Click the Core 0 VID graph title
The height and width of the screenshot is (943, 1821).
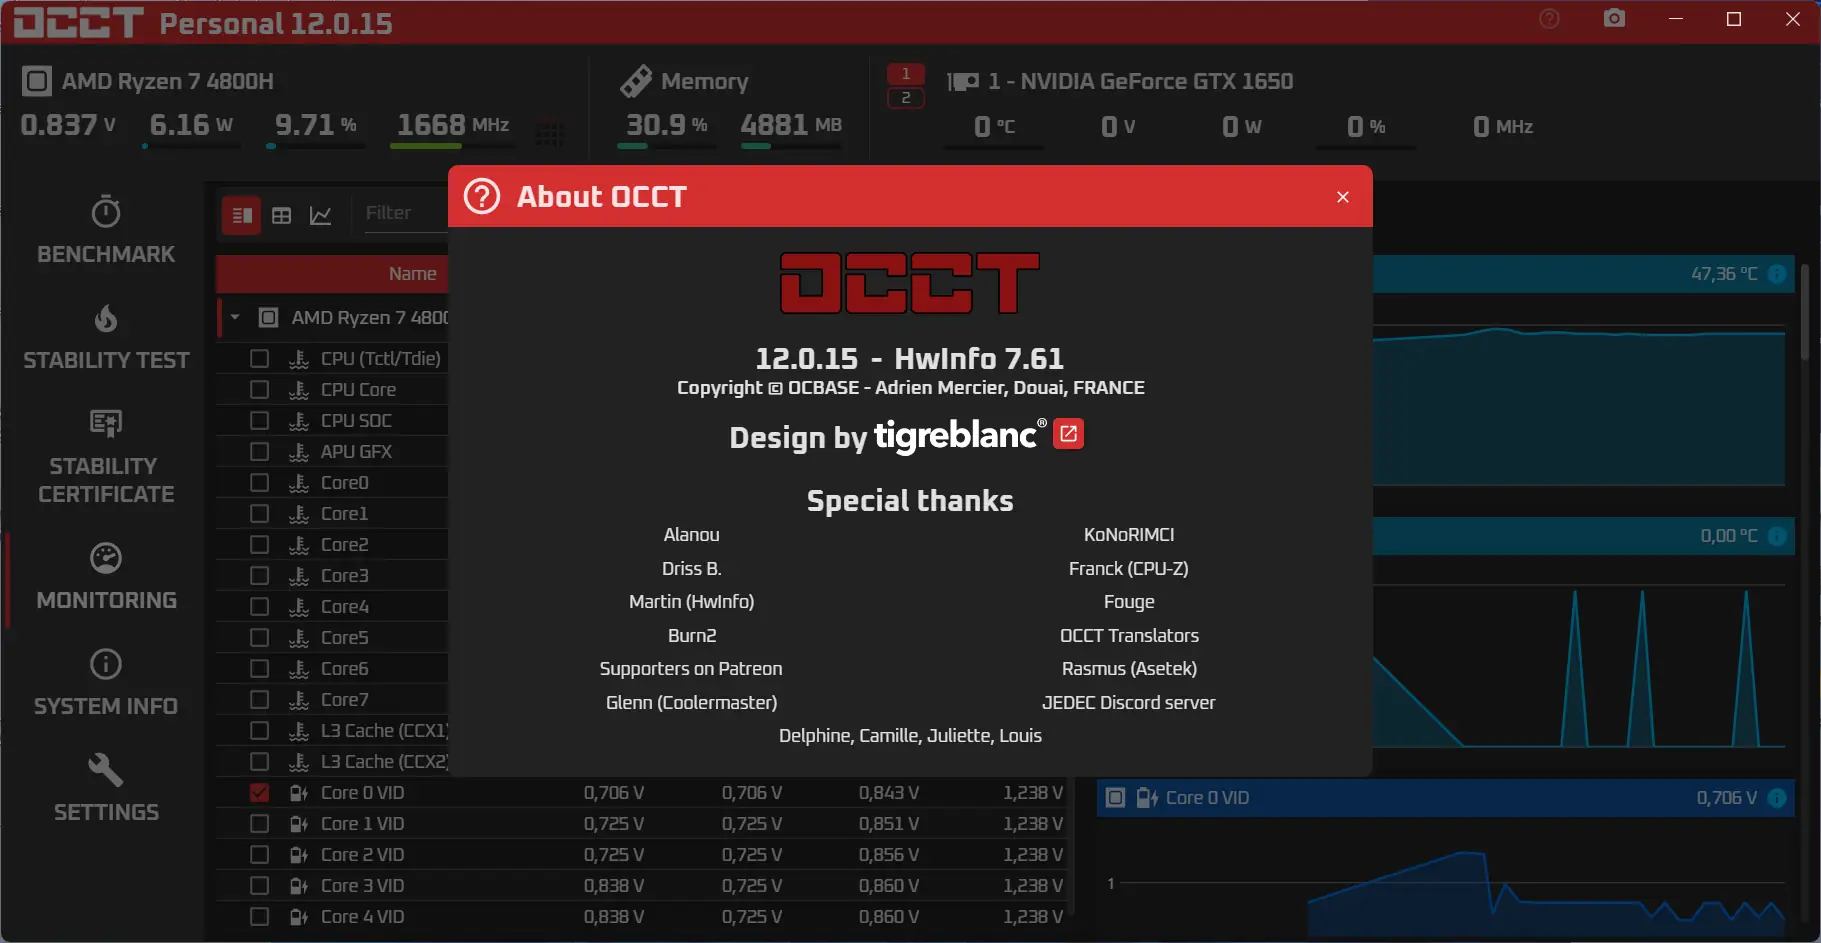click(x=1207, y=798)
